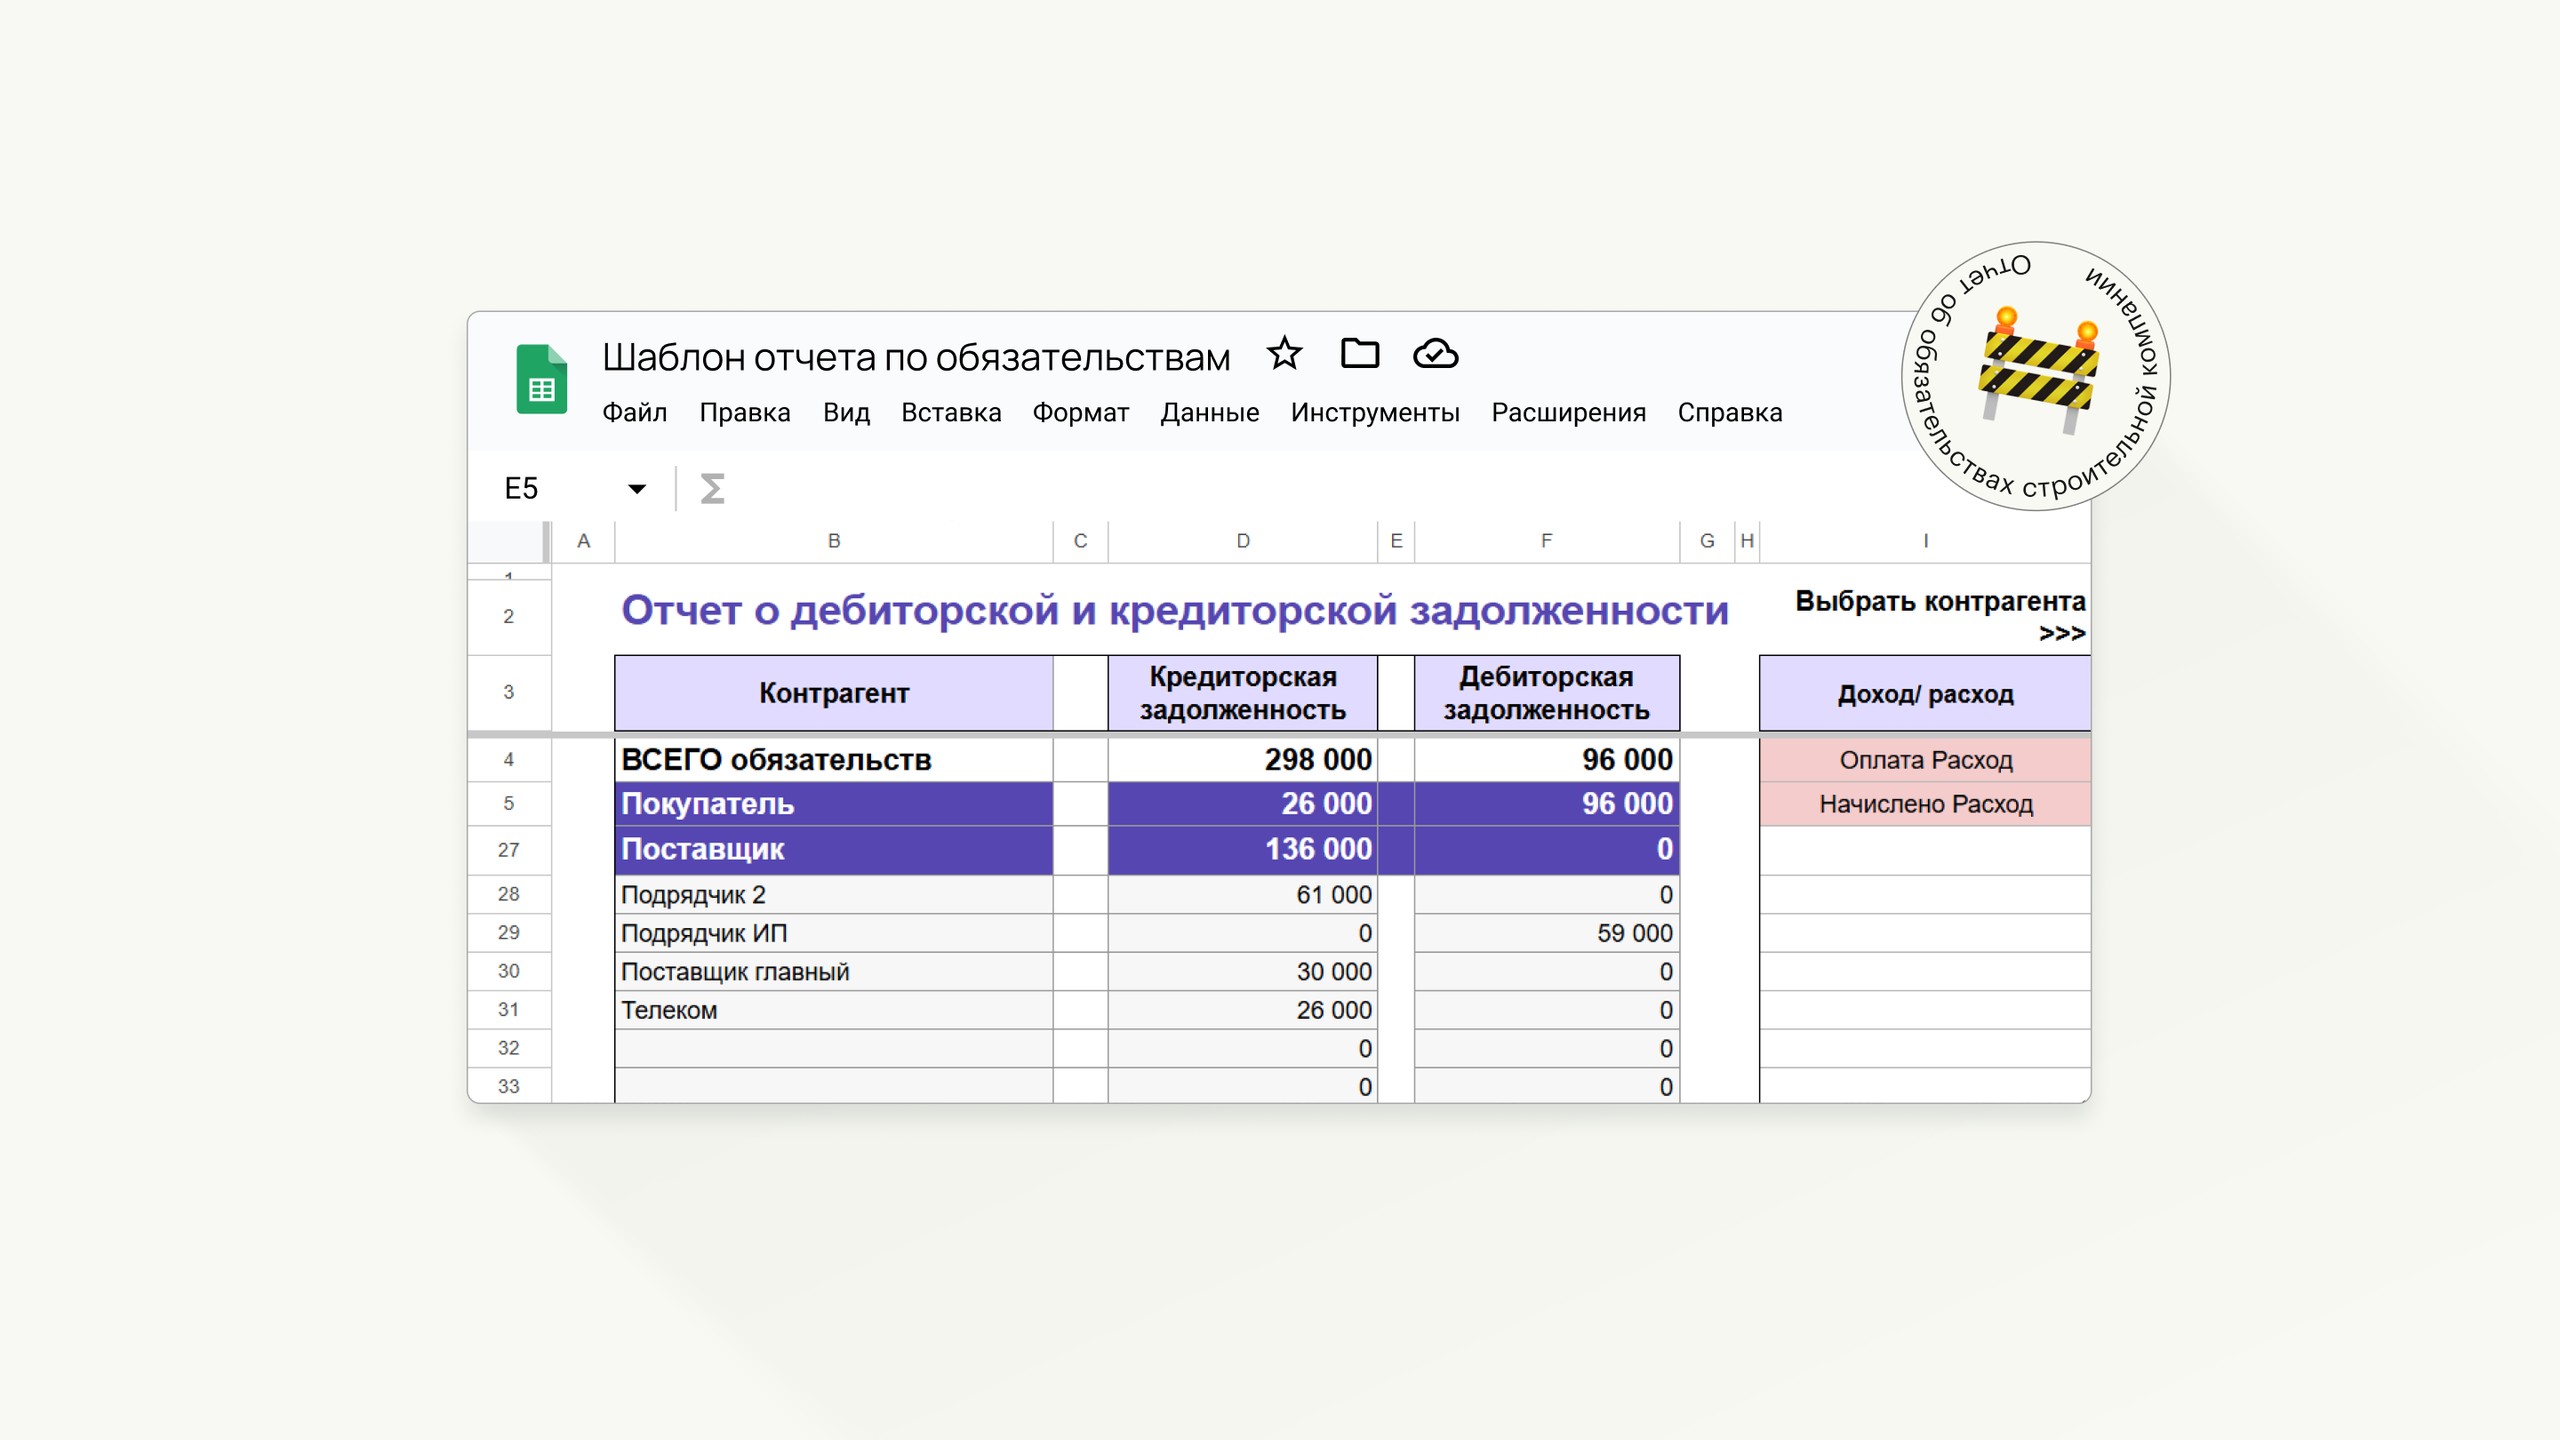This screenshot has width=2560, height=1440.
Task: Open the Инструменты menu
Action: 1374,412
